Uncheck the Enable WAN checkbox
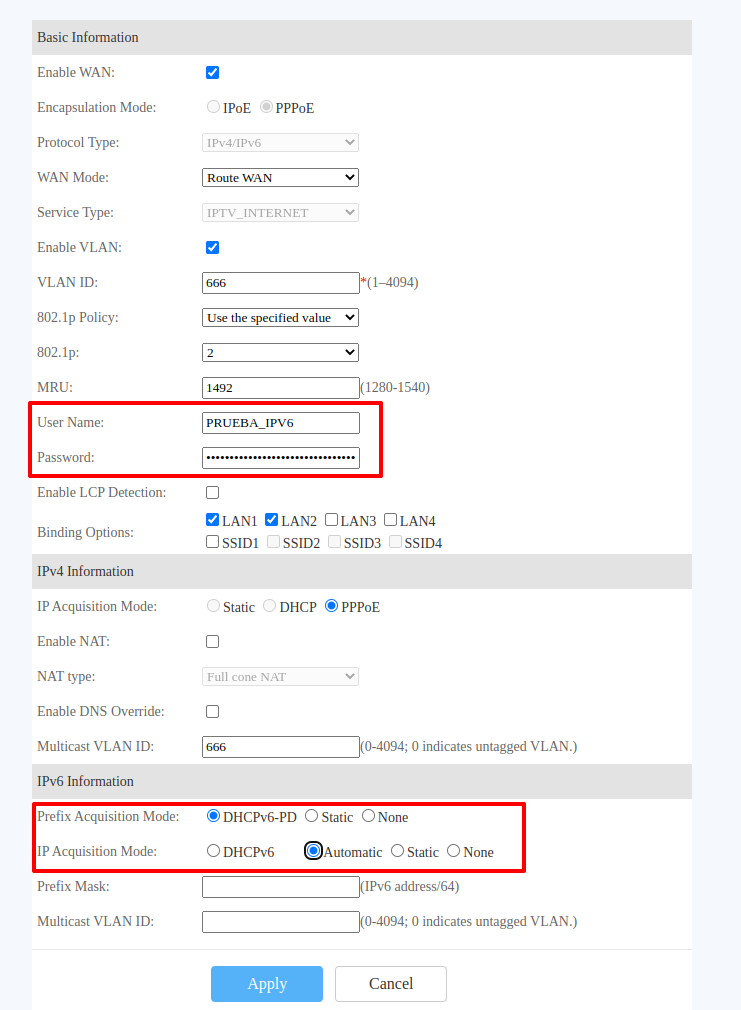Viewport: 741px width, 1010px height. point(212,72)
